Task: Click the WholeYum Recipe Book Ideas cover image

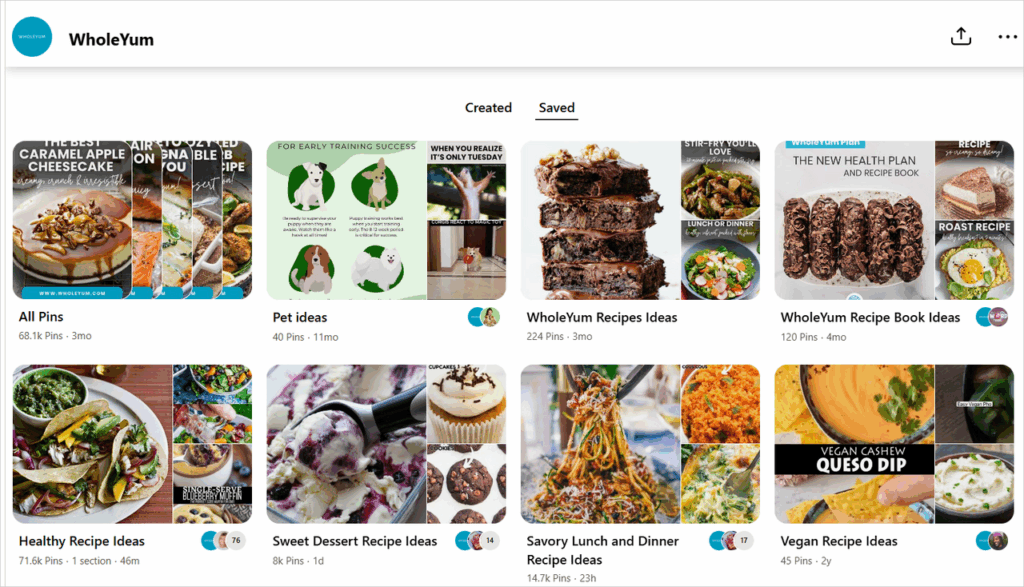Action: [895, 219]
